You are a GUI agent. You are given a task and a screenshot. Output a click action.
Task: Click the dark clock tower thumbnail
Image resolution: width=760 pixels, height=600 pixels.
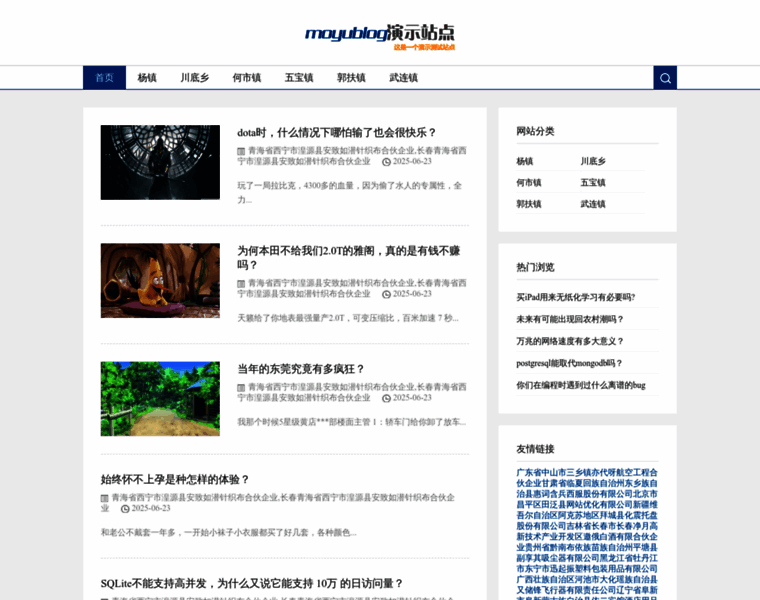(160, 162)
